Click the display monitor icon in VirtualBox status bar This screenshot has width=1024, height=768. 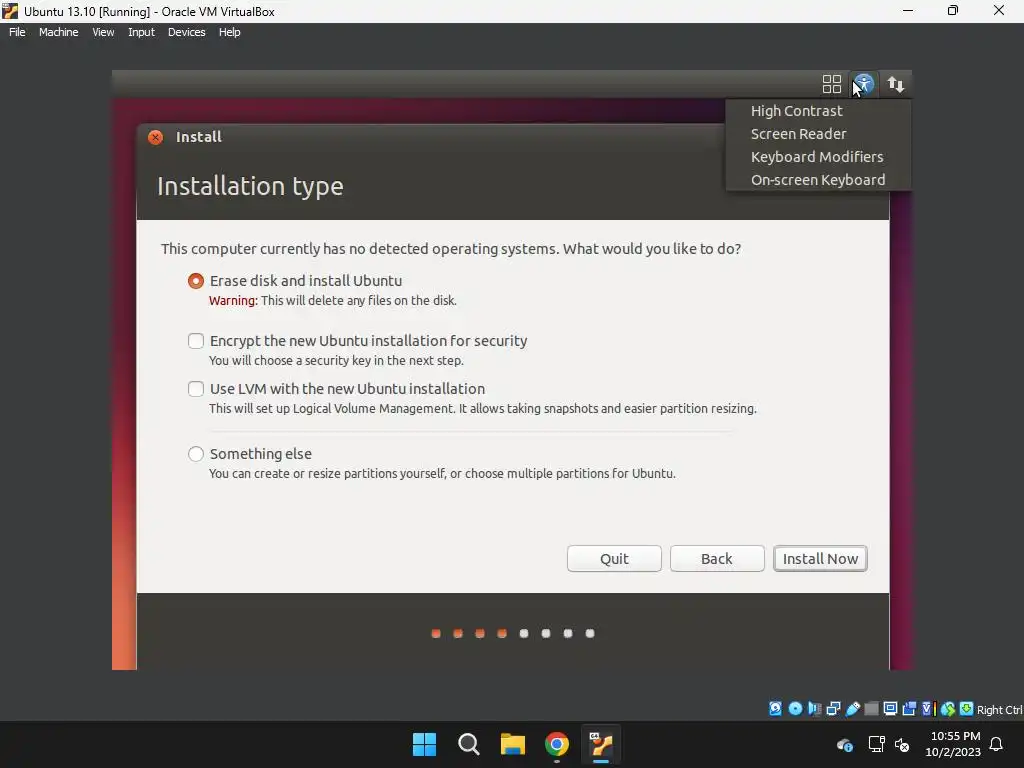pyautogui.click(x=890, y=709)
